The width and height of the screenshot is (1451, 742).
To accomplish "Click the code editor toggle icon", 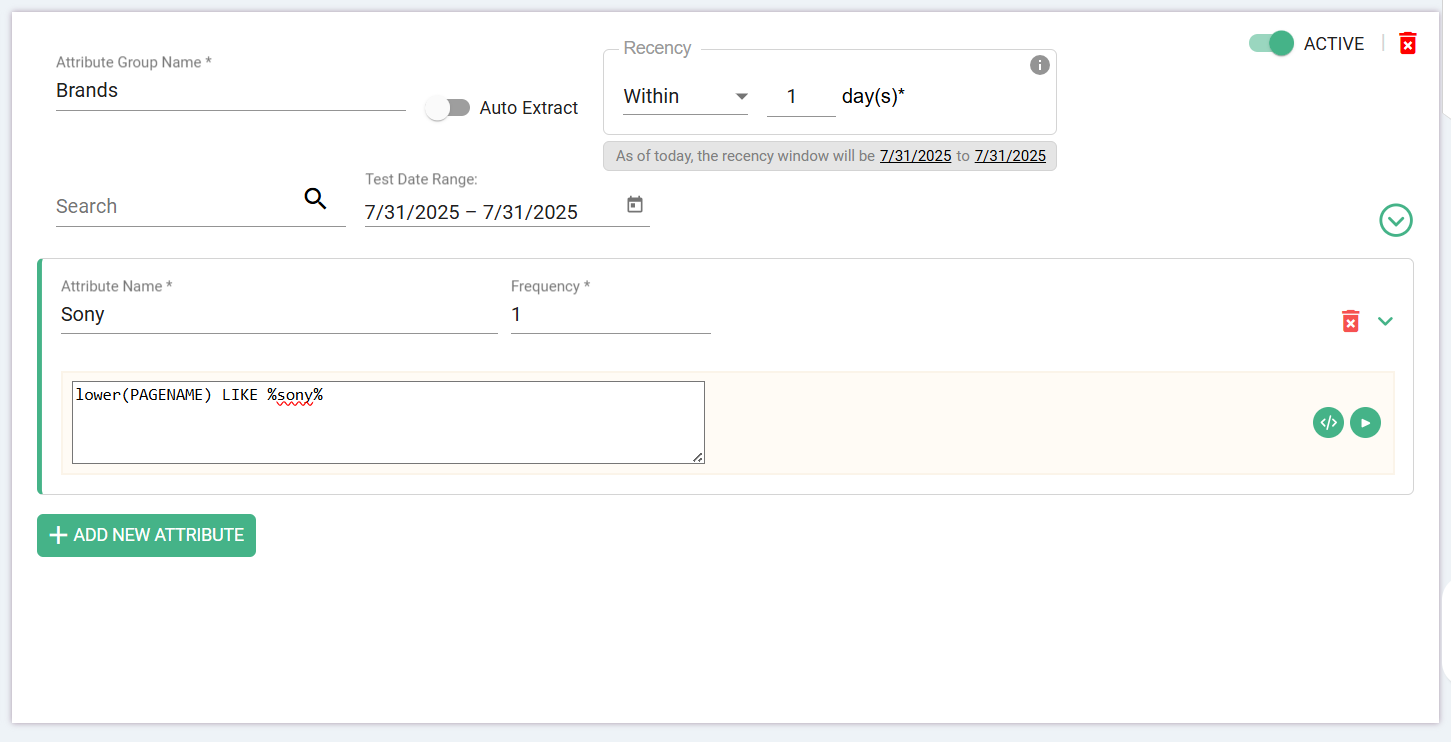I will [1328, 422].
